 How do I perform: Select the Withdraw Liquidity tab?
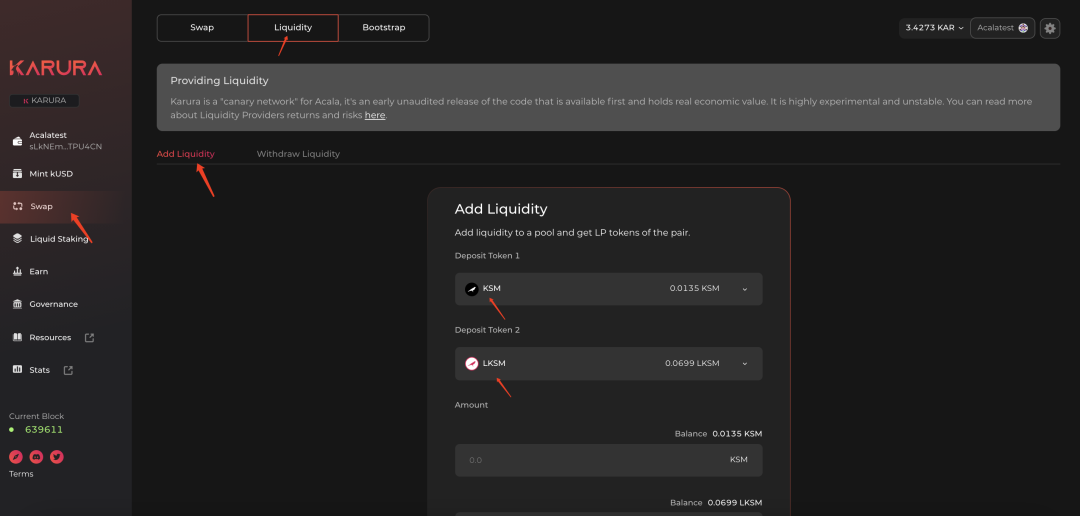pos(298,154)
